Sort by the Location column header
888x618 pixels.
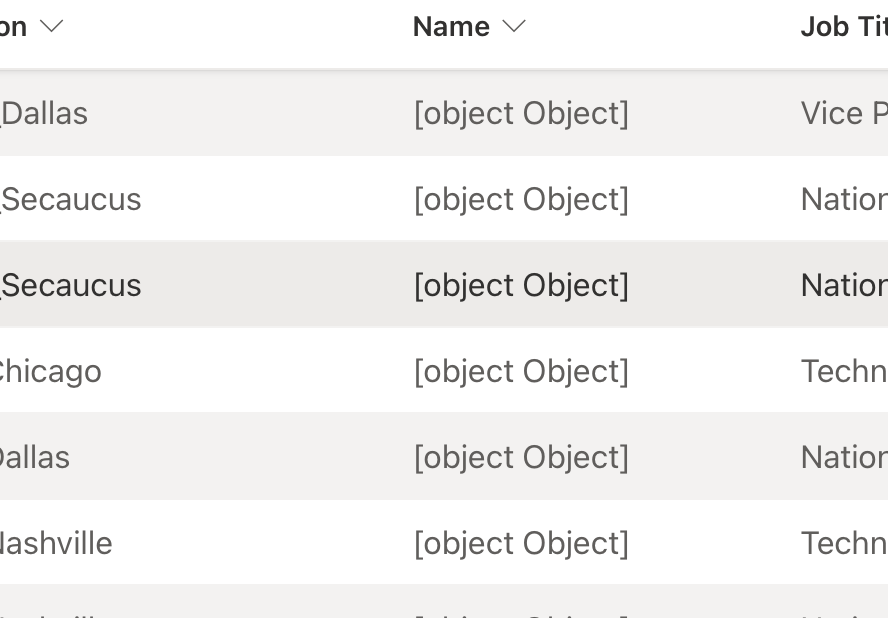(20, 26)
